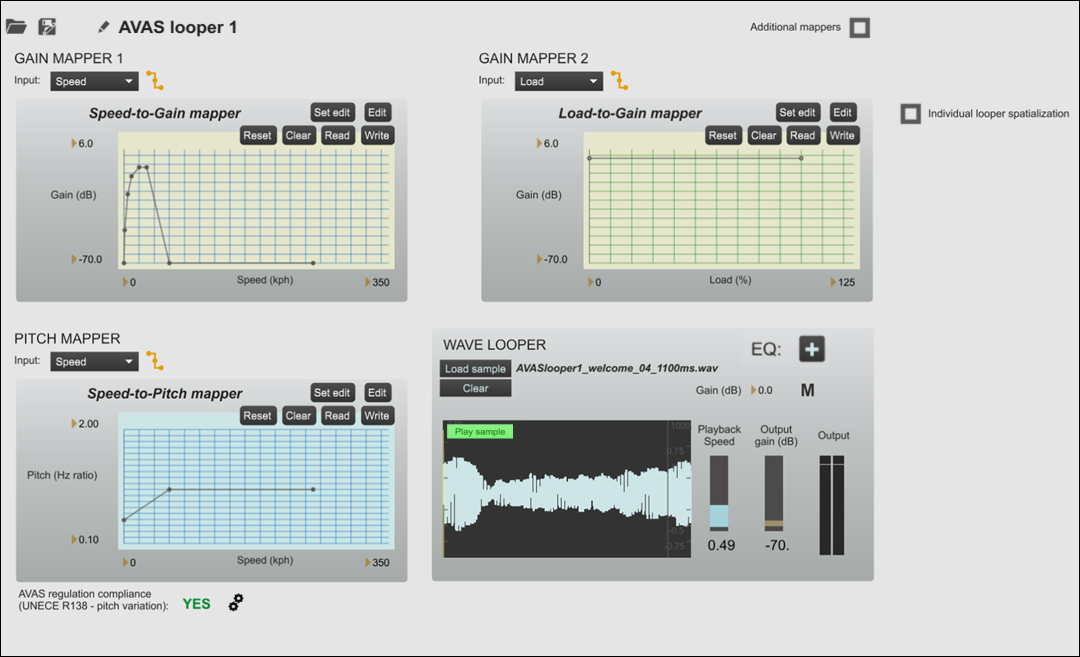This screenshot has height=657, width=1080.
Task: Click the Output gain (dB) slider
Action: click(774, 493)
